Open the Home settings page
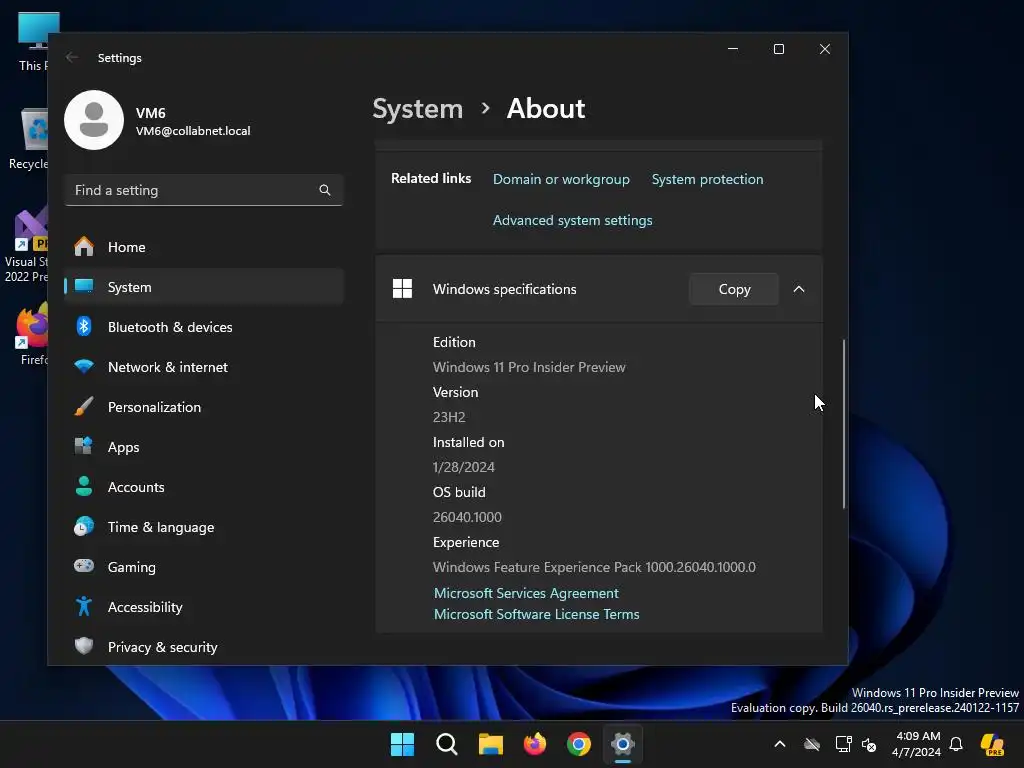1024x768 pixels. click(204, 247)
